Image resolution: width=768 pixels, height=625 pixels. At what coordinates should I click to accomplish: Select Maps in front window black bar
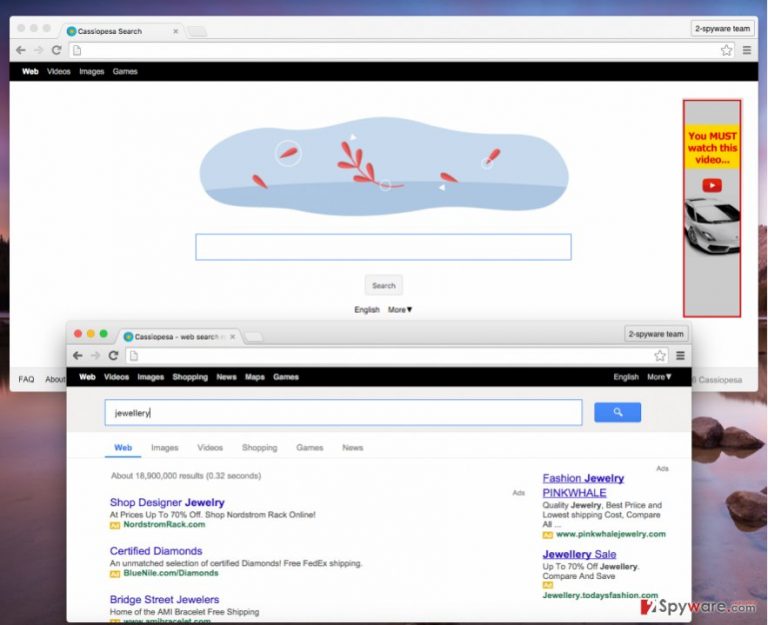255,377
